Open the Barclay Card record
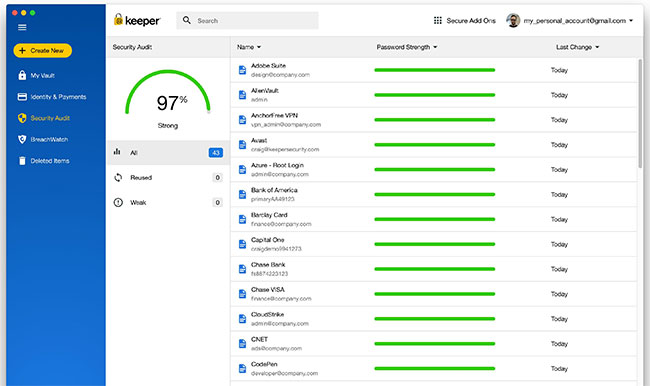The height and width of the screenshot is (386, 650). coord(434,219)
